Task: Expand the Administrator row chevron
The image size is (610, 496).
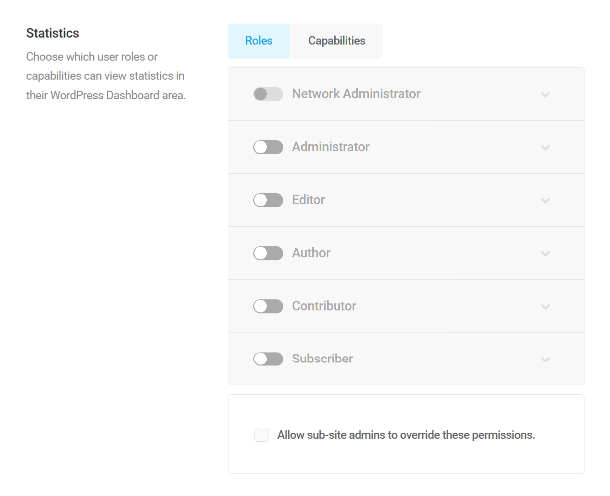Action: pos(545,147)
